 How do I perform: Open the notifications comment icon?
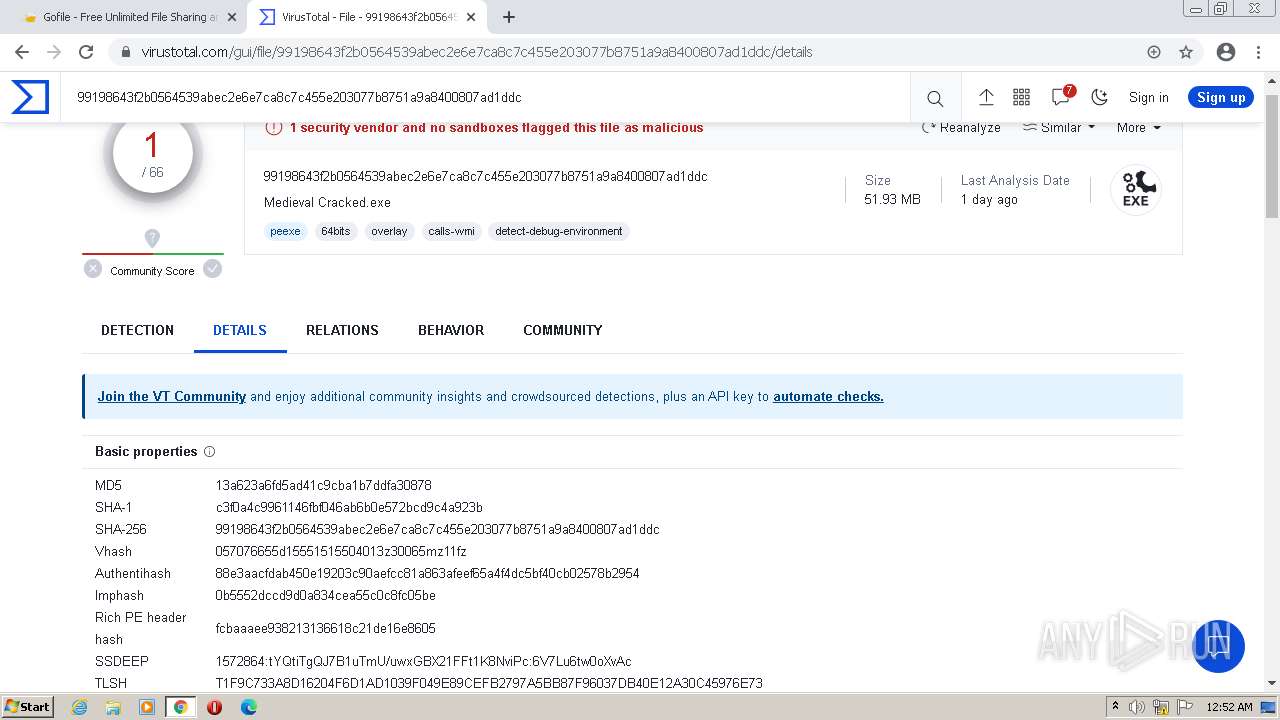click(x=1061, y=96)
